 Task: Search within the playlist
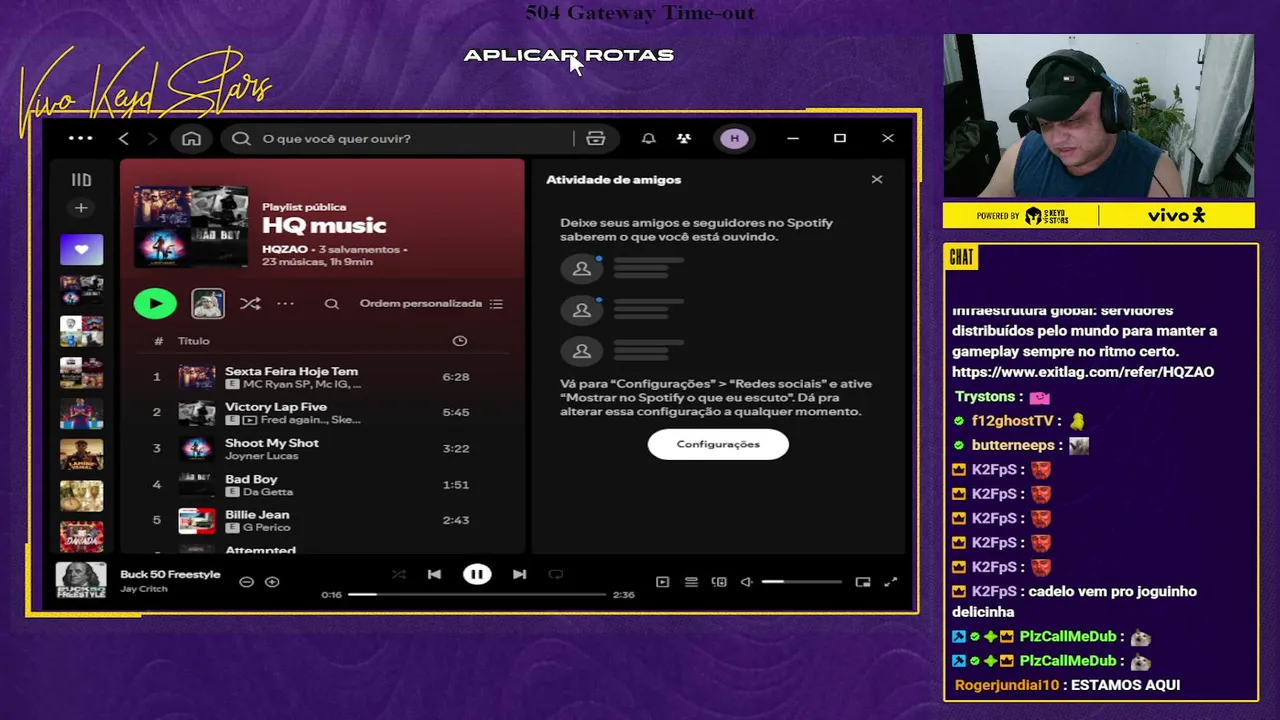click(x=331, y=303)
